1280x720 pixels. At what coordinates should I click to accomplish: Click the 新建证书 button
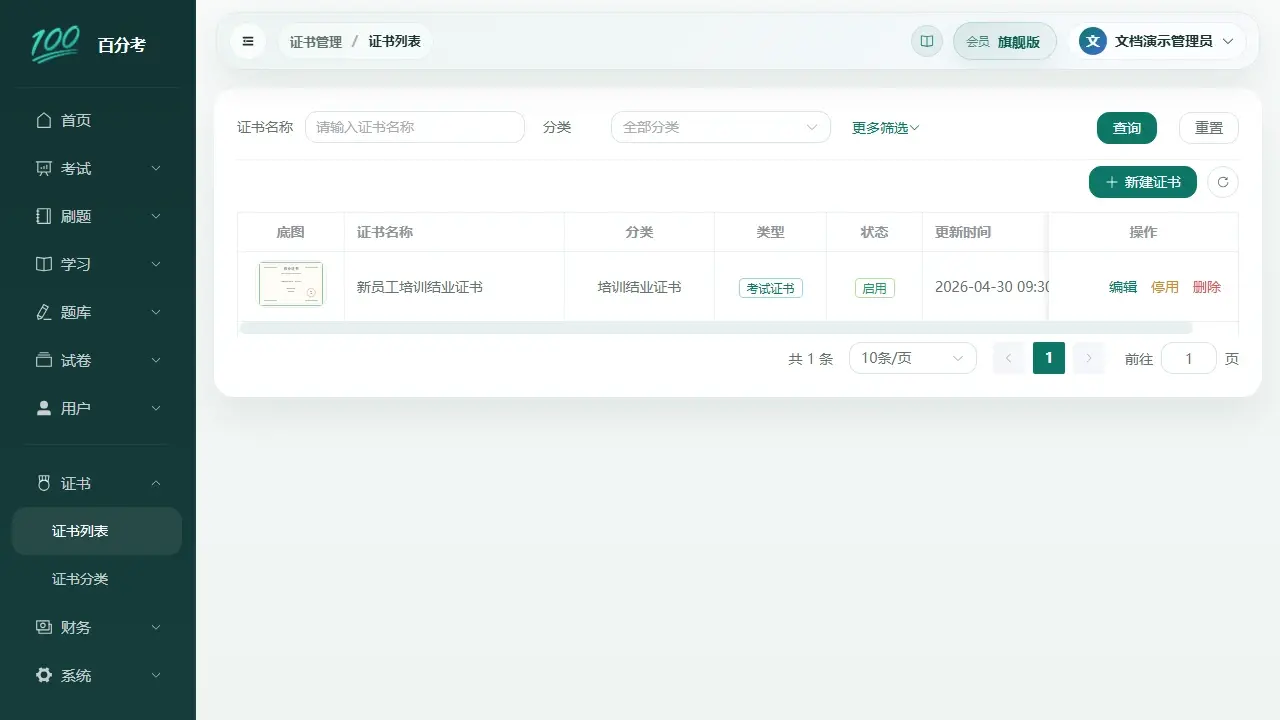(x=1143, y=182)
